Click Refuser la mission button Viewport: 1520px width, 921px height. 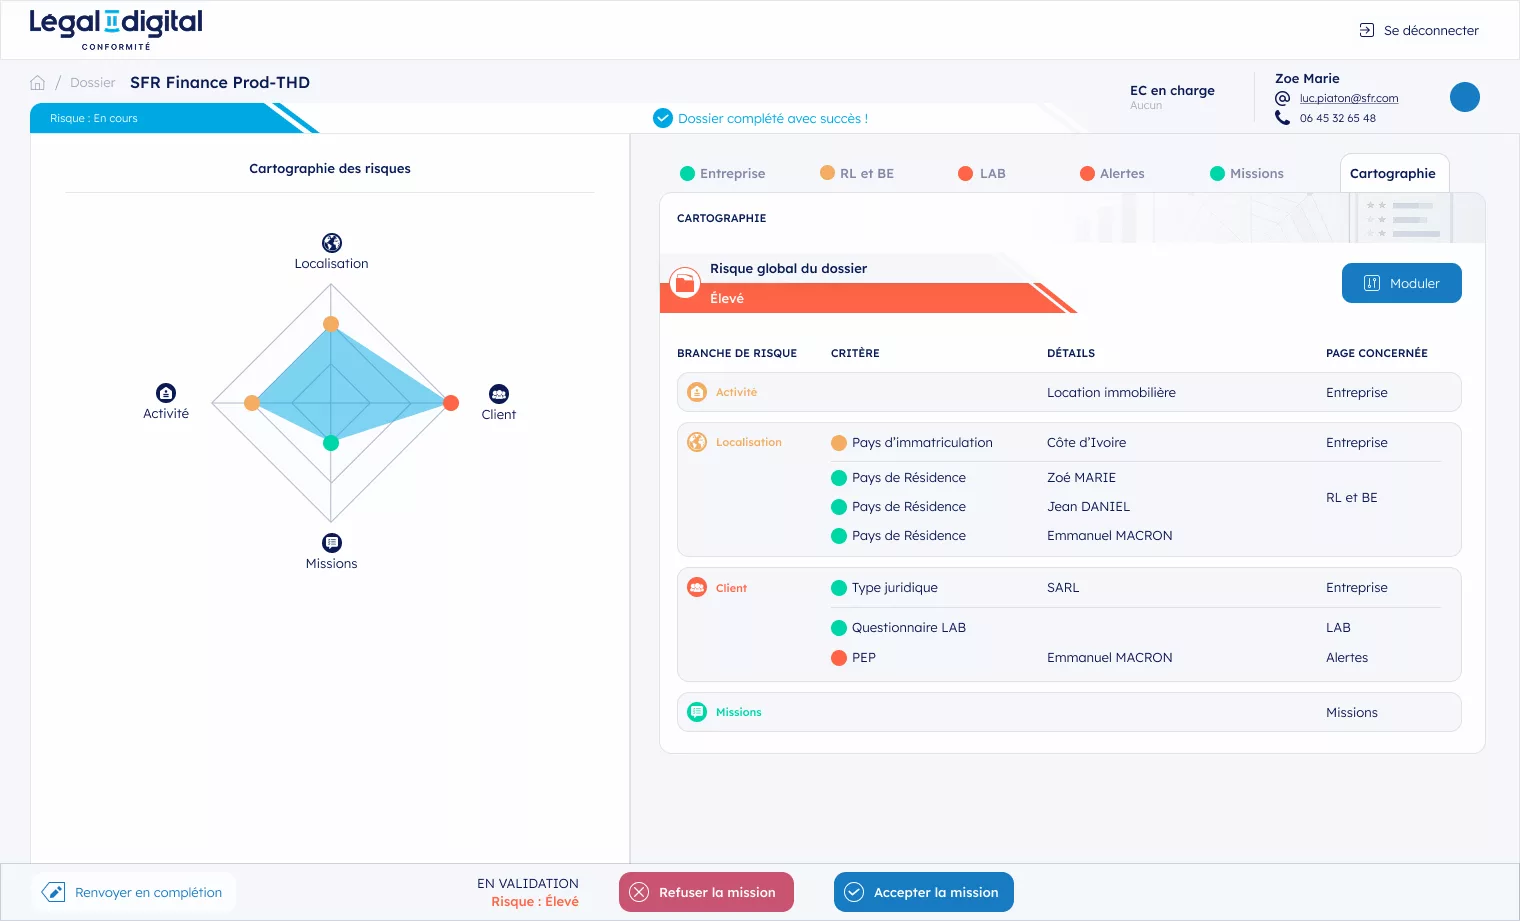pyautogui.click(x=706, y=892)
